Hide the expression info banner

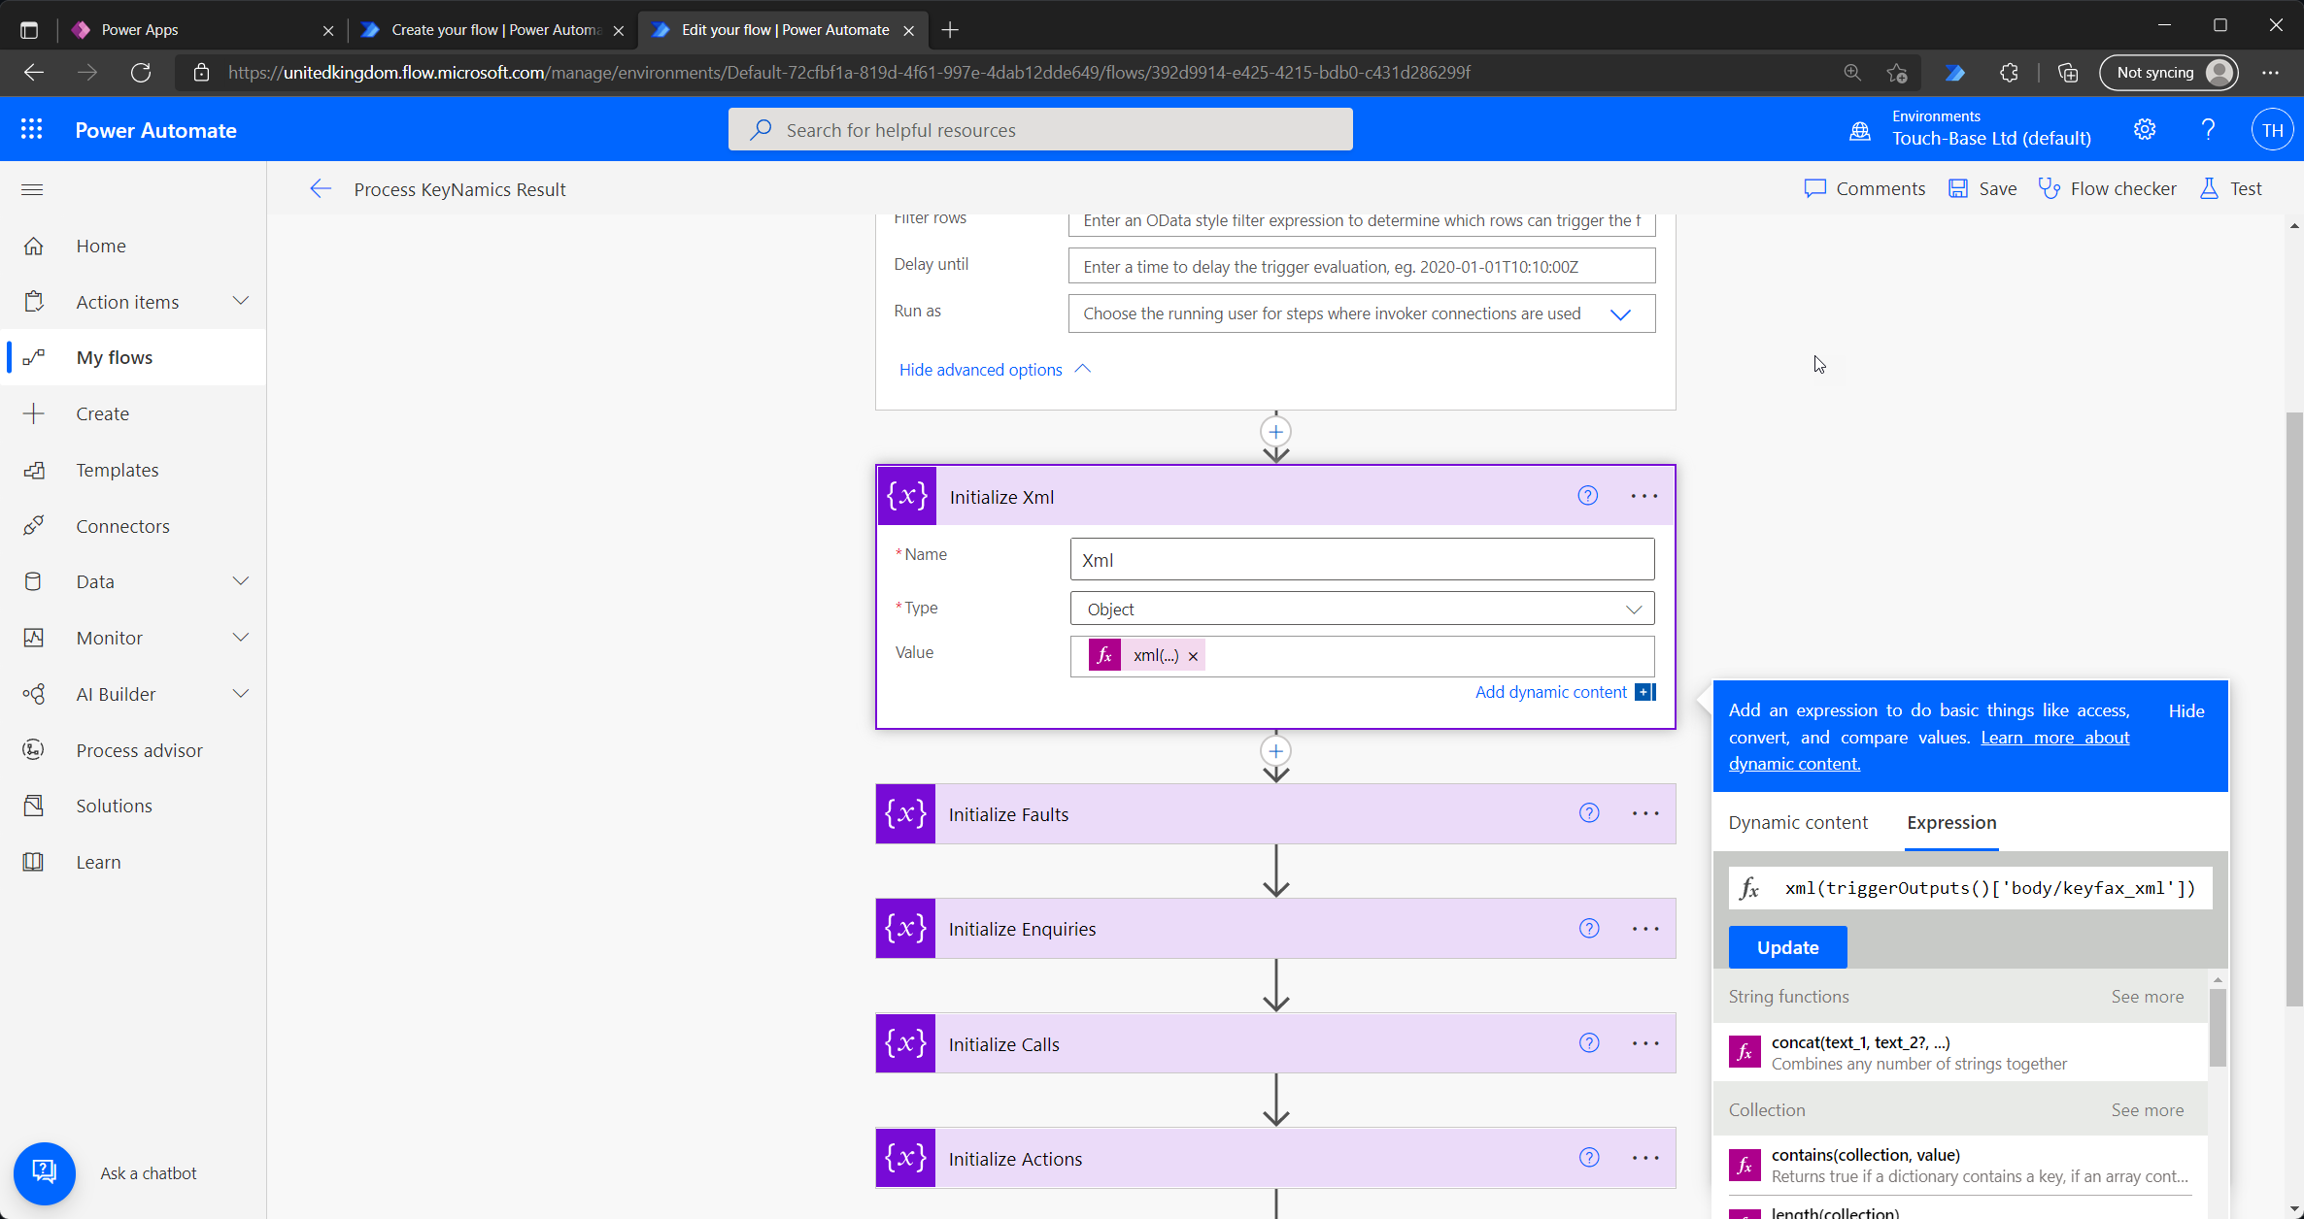pyautogui.click(x=2185, y=711)
